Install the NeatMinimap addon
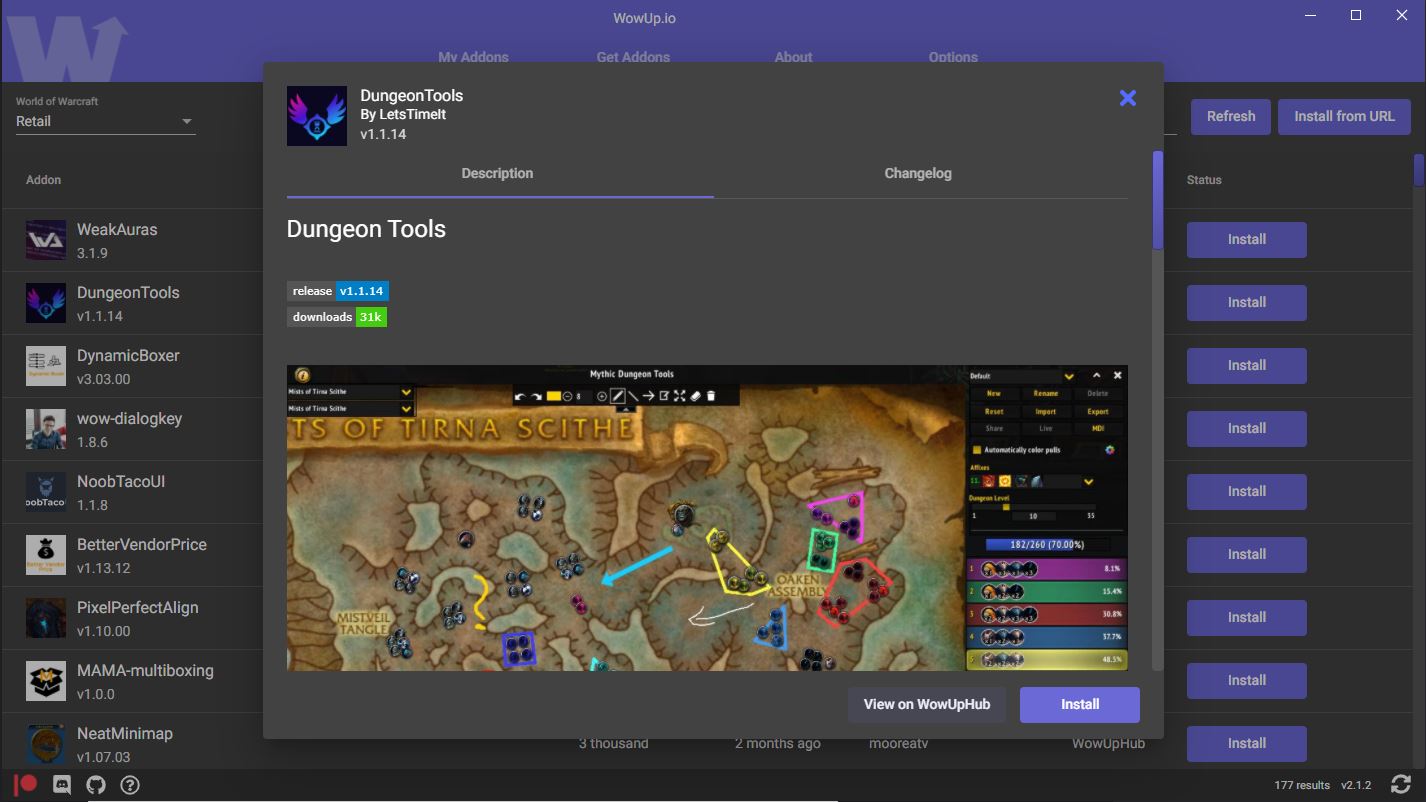Viewport: 1426px width, 802px height. tap(1247, 743)
